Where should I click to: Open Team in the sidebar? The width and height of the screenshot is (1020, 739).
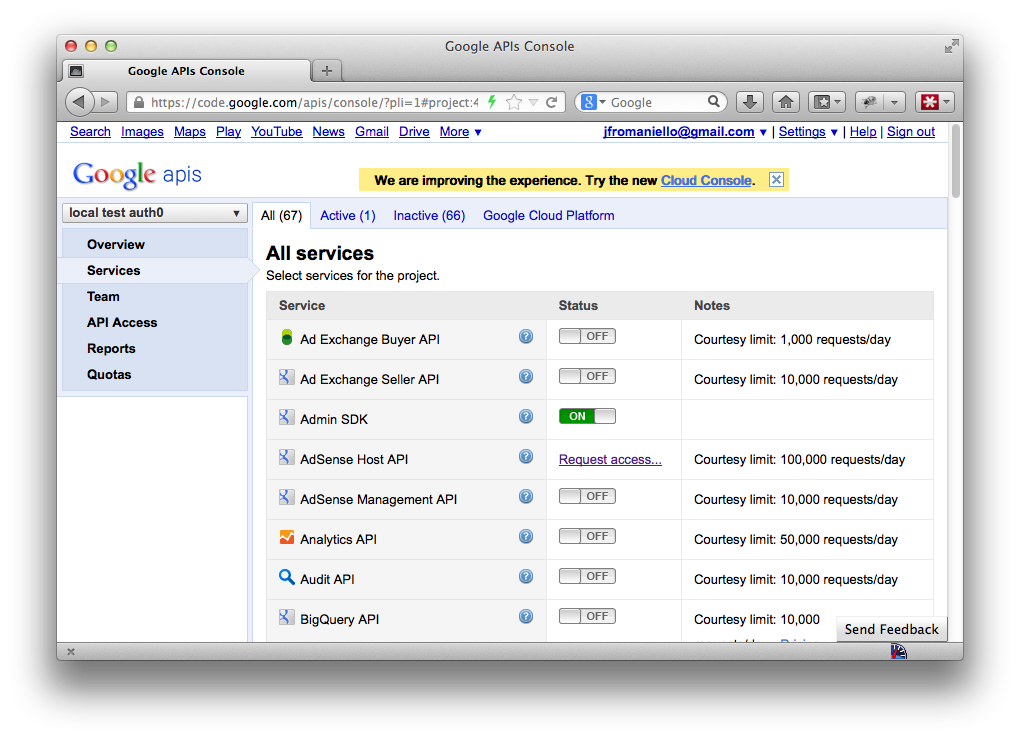click(x=103, y=297)
